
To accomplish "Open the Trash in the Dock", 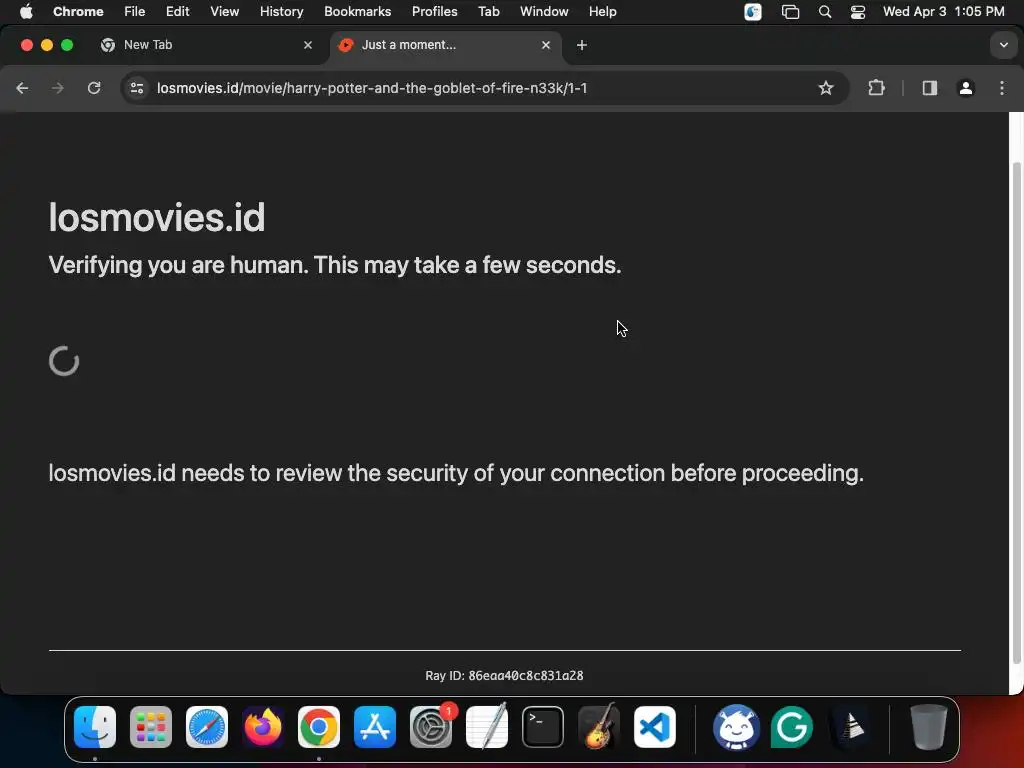I will (929, 727).
